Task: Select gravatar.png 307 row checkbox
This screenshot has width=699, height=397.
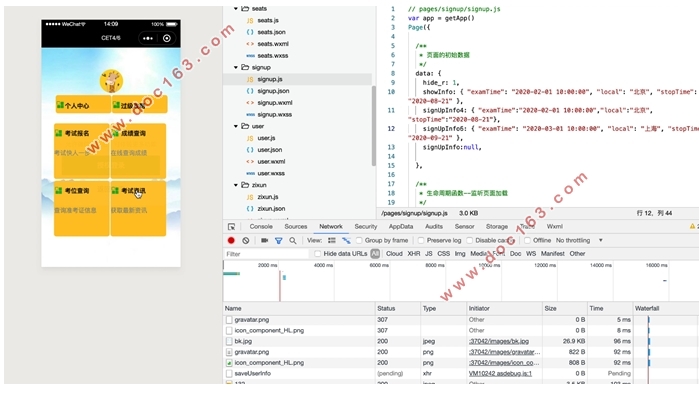Action: 229,320
